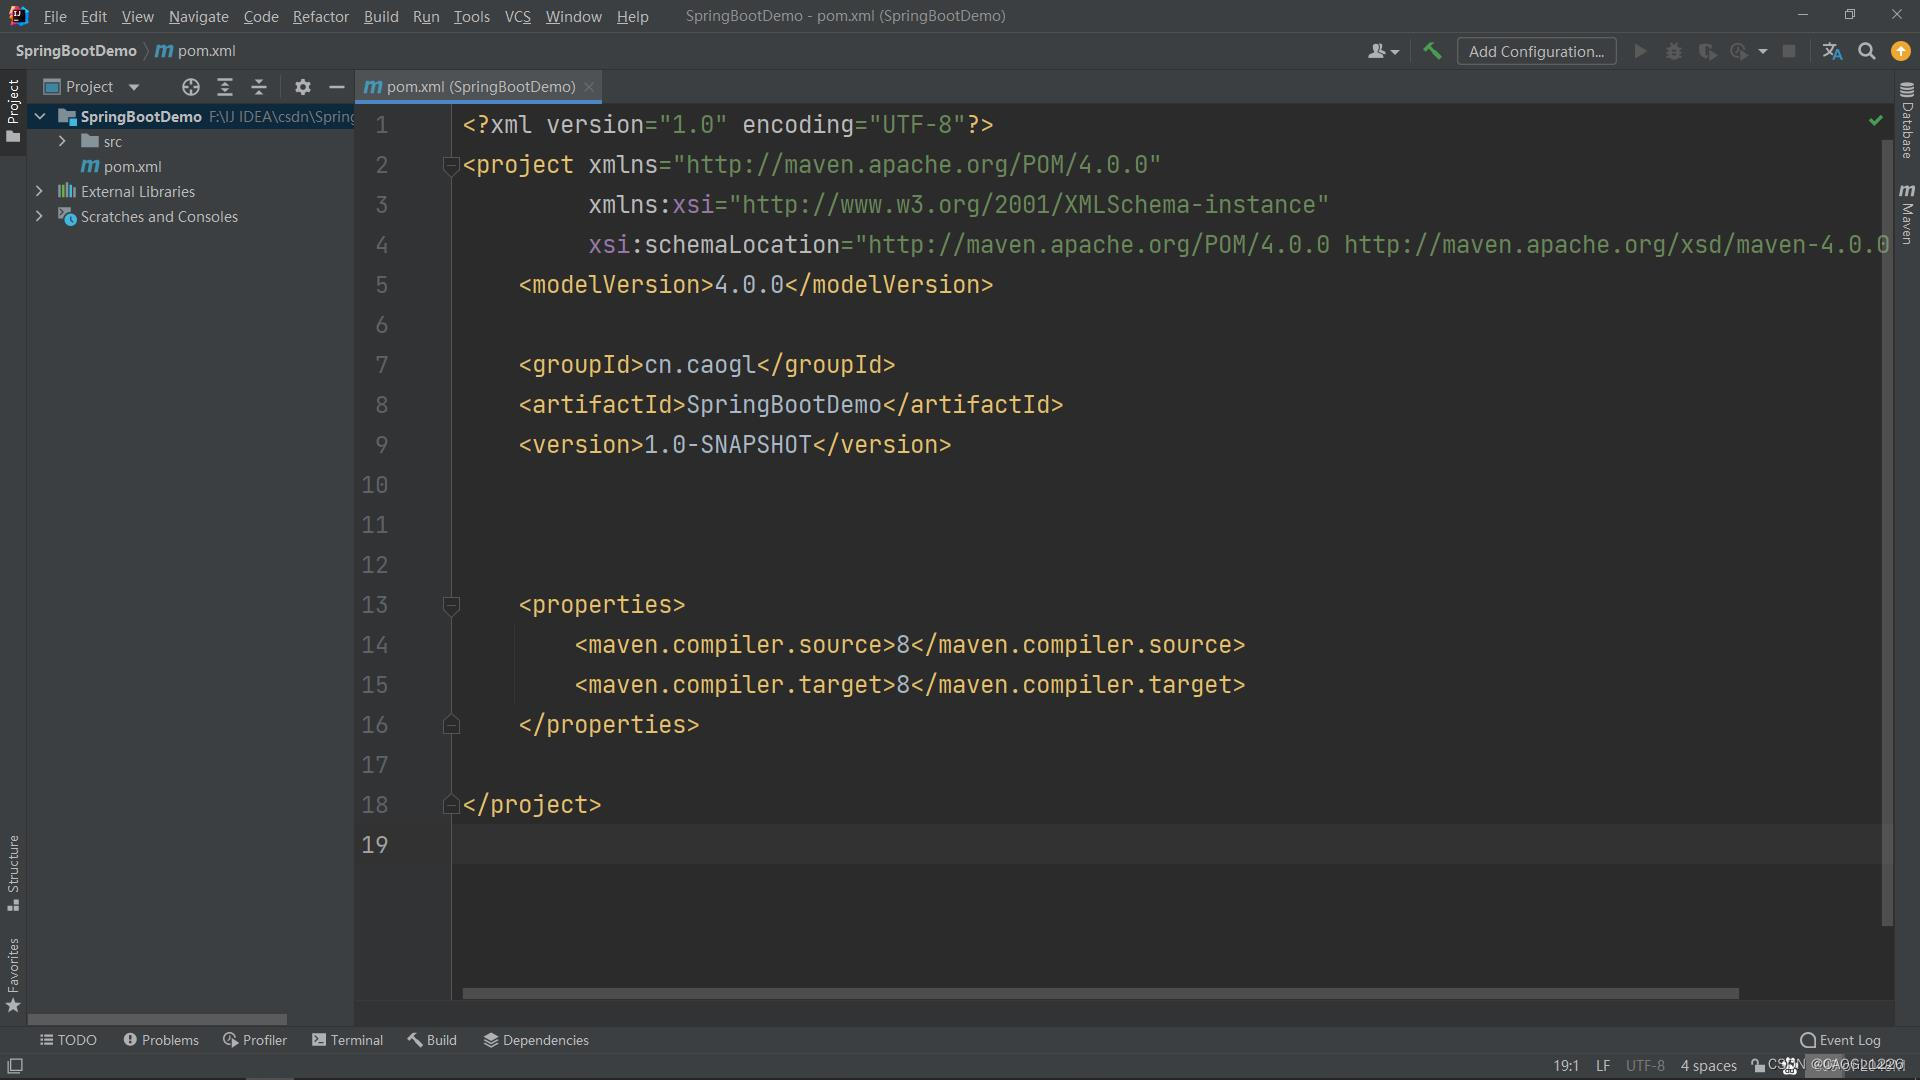Expand the Scratches and Consoles node

(39, 216)
